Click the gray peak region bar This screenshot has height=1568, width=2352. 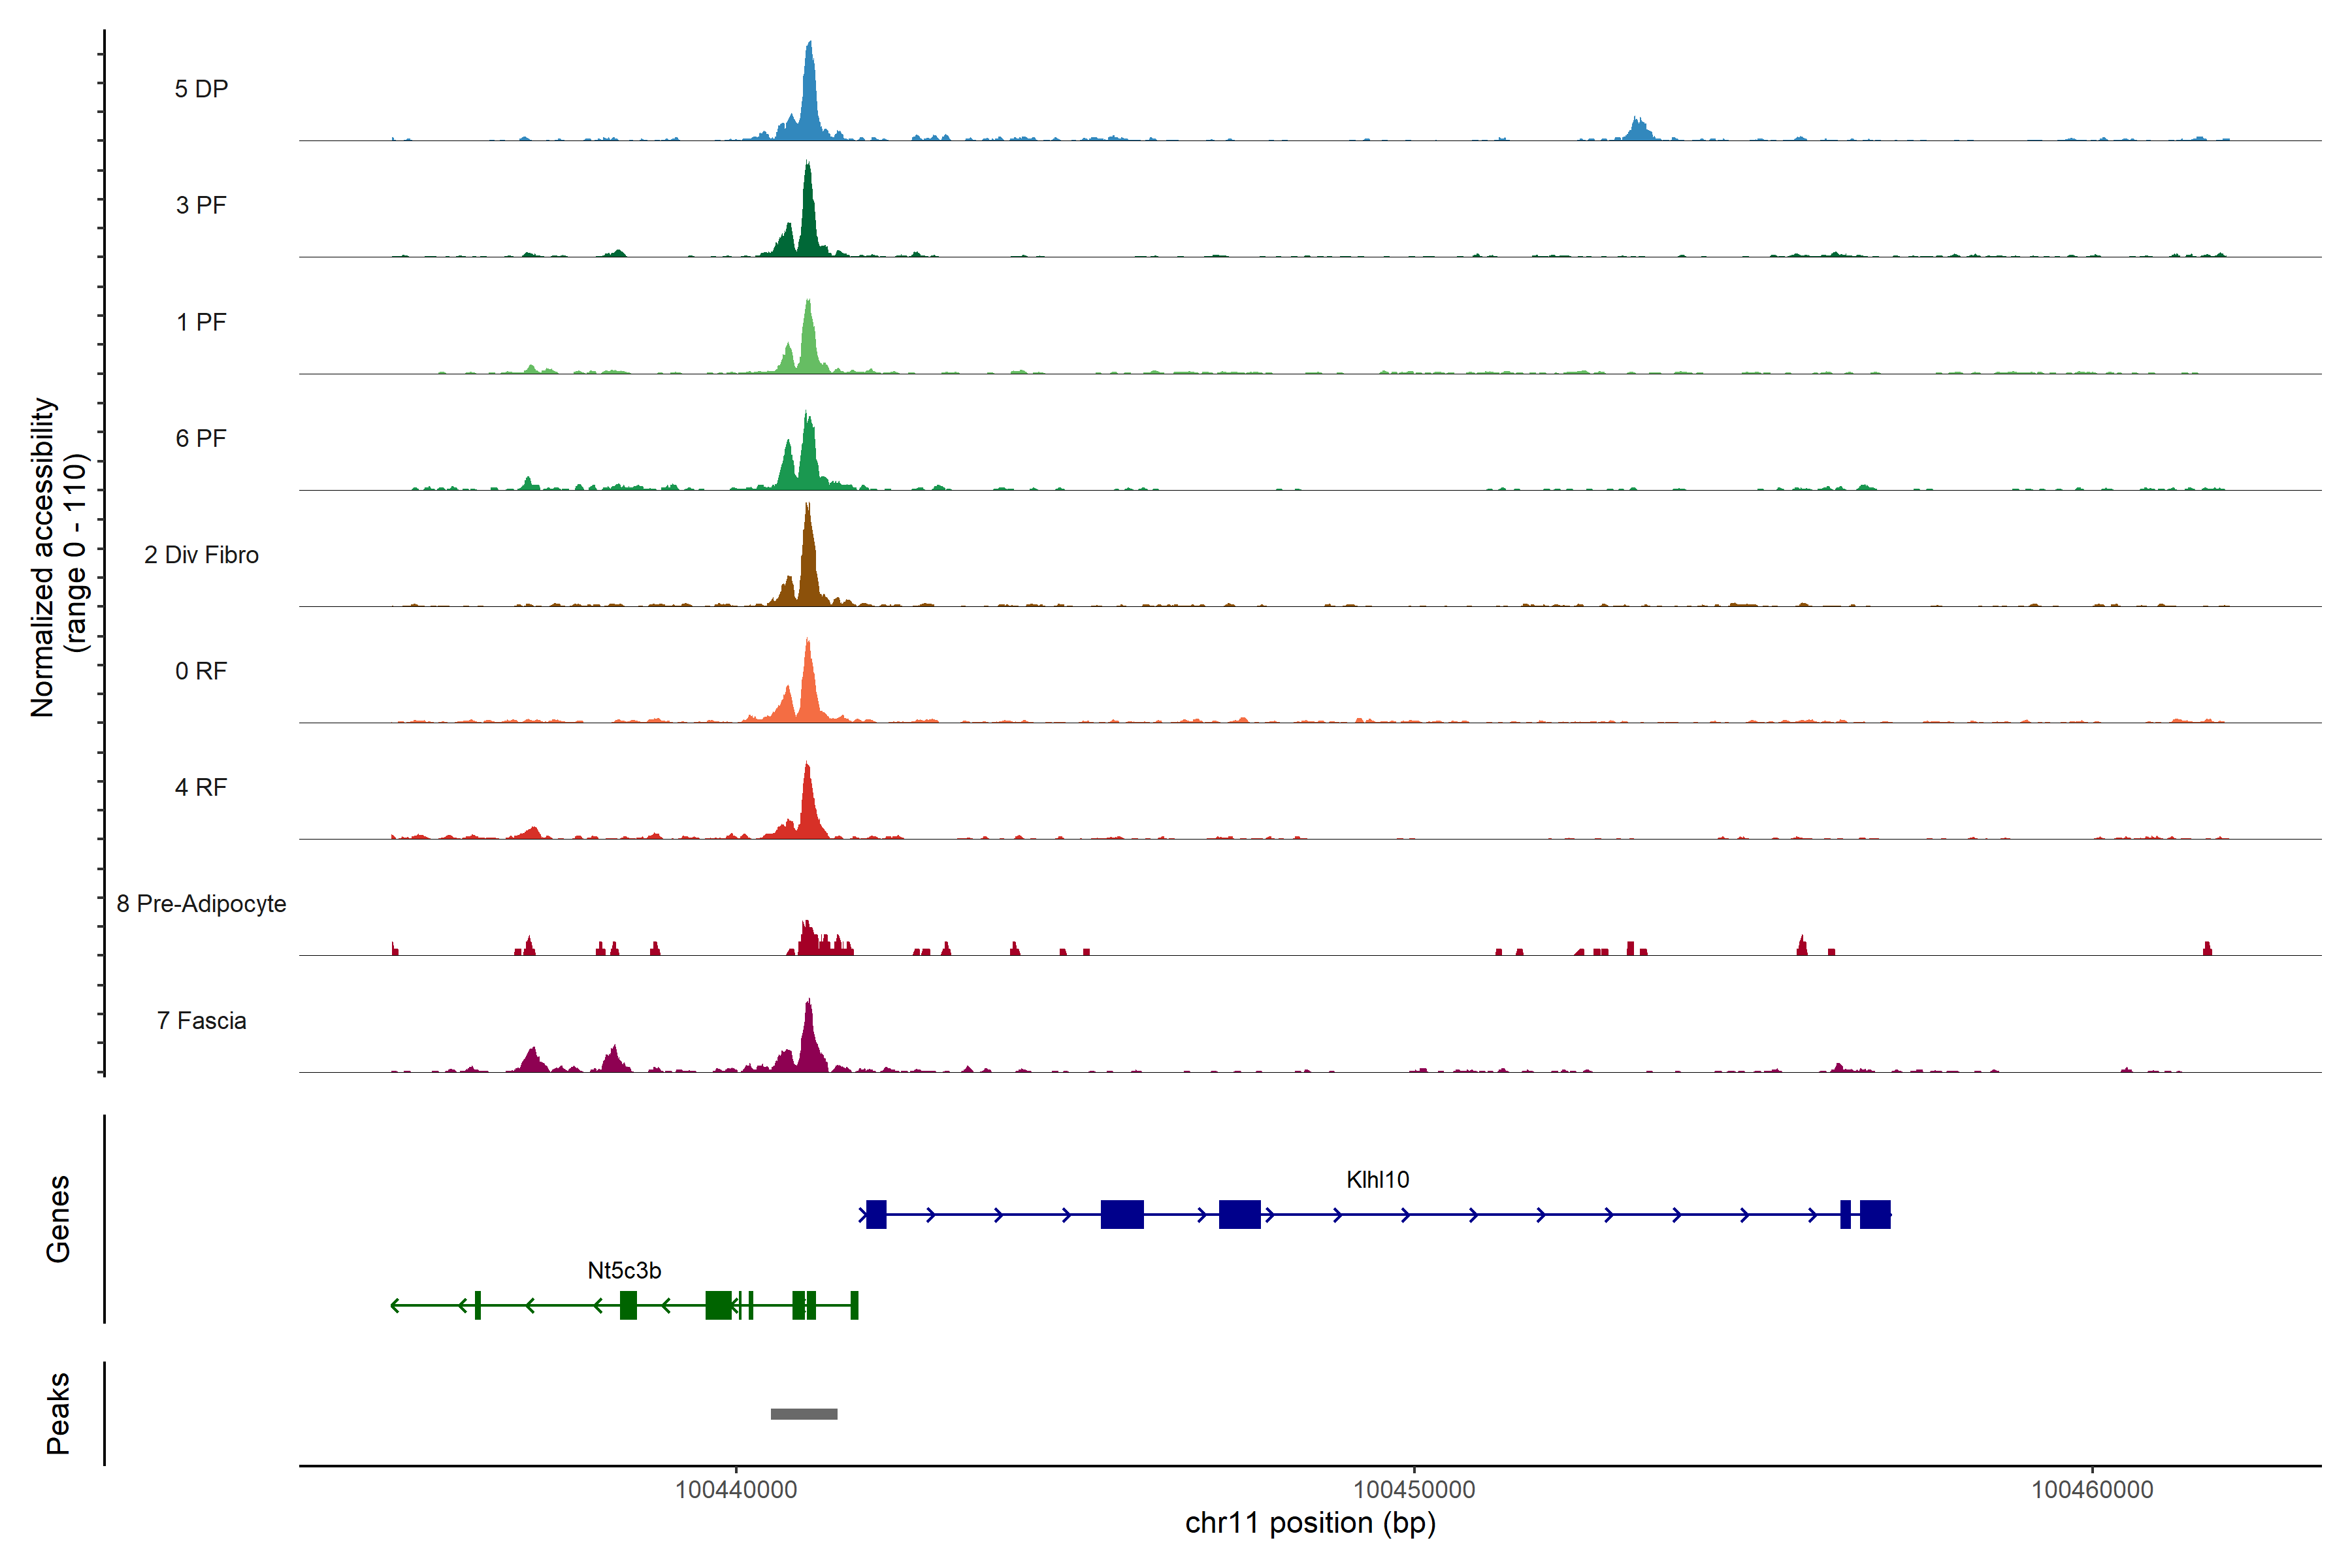tap(804, 1414)
